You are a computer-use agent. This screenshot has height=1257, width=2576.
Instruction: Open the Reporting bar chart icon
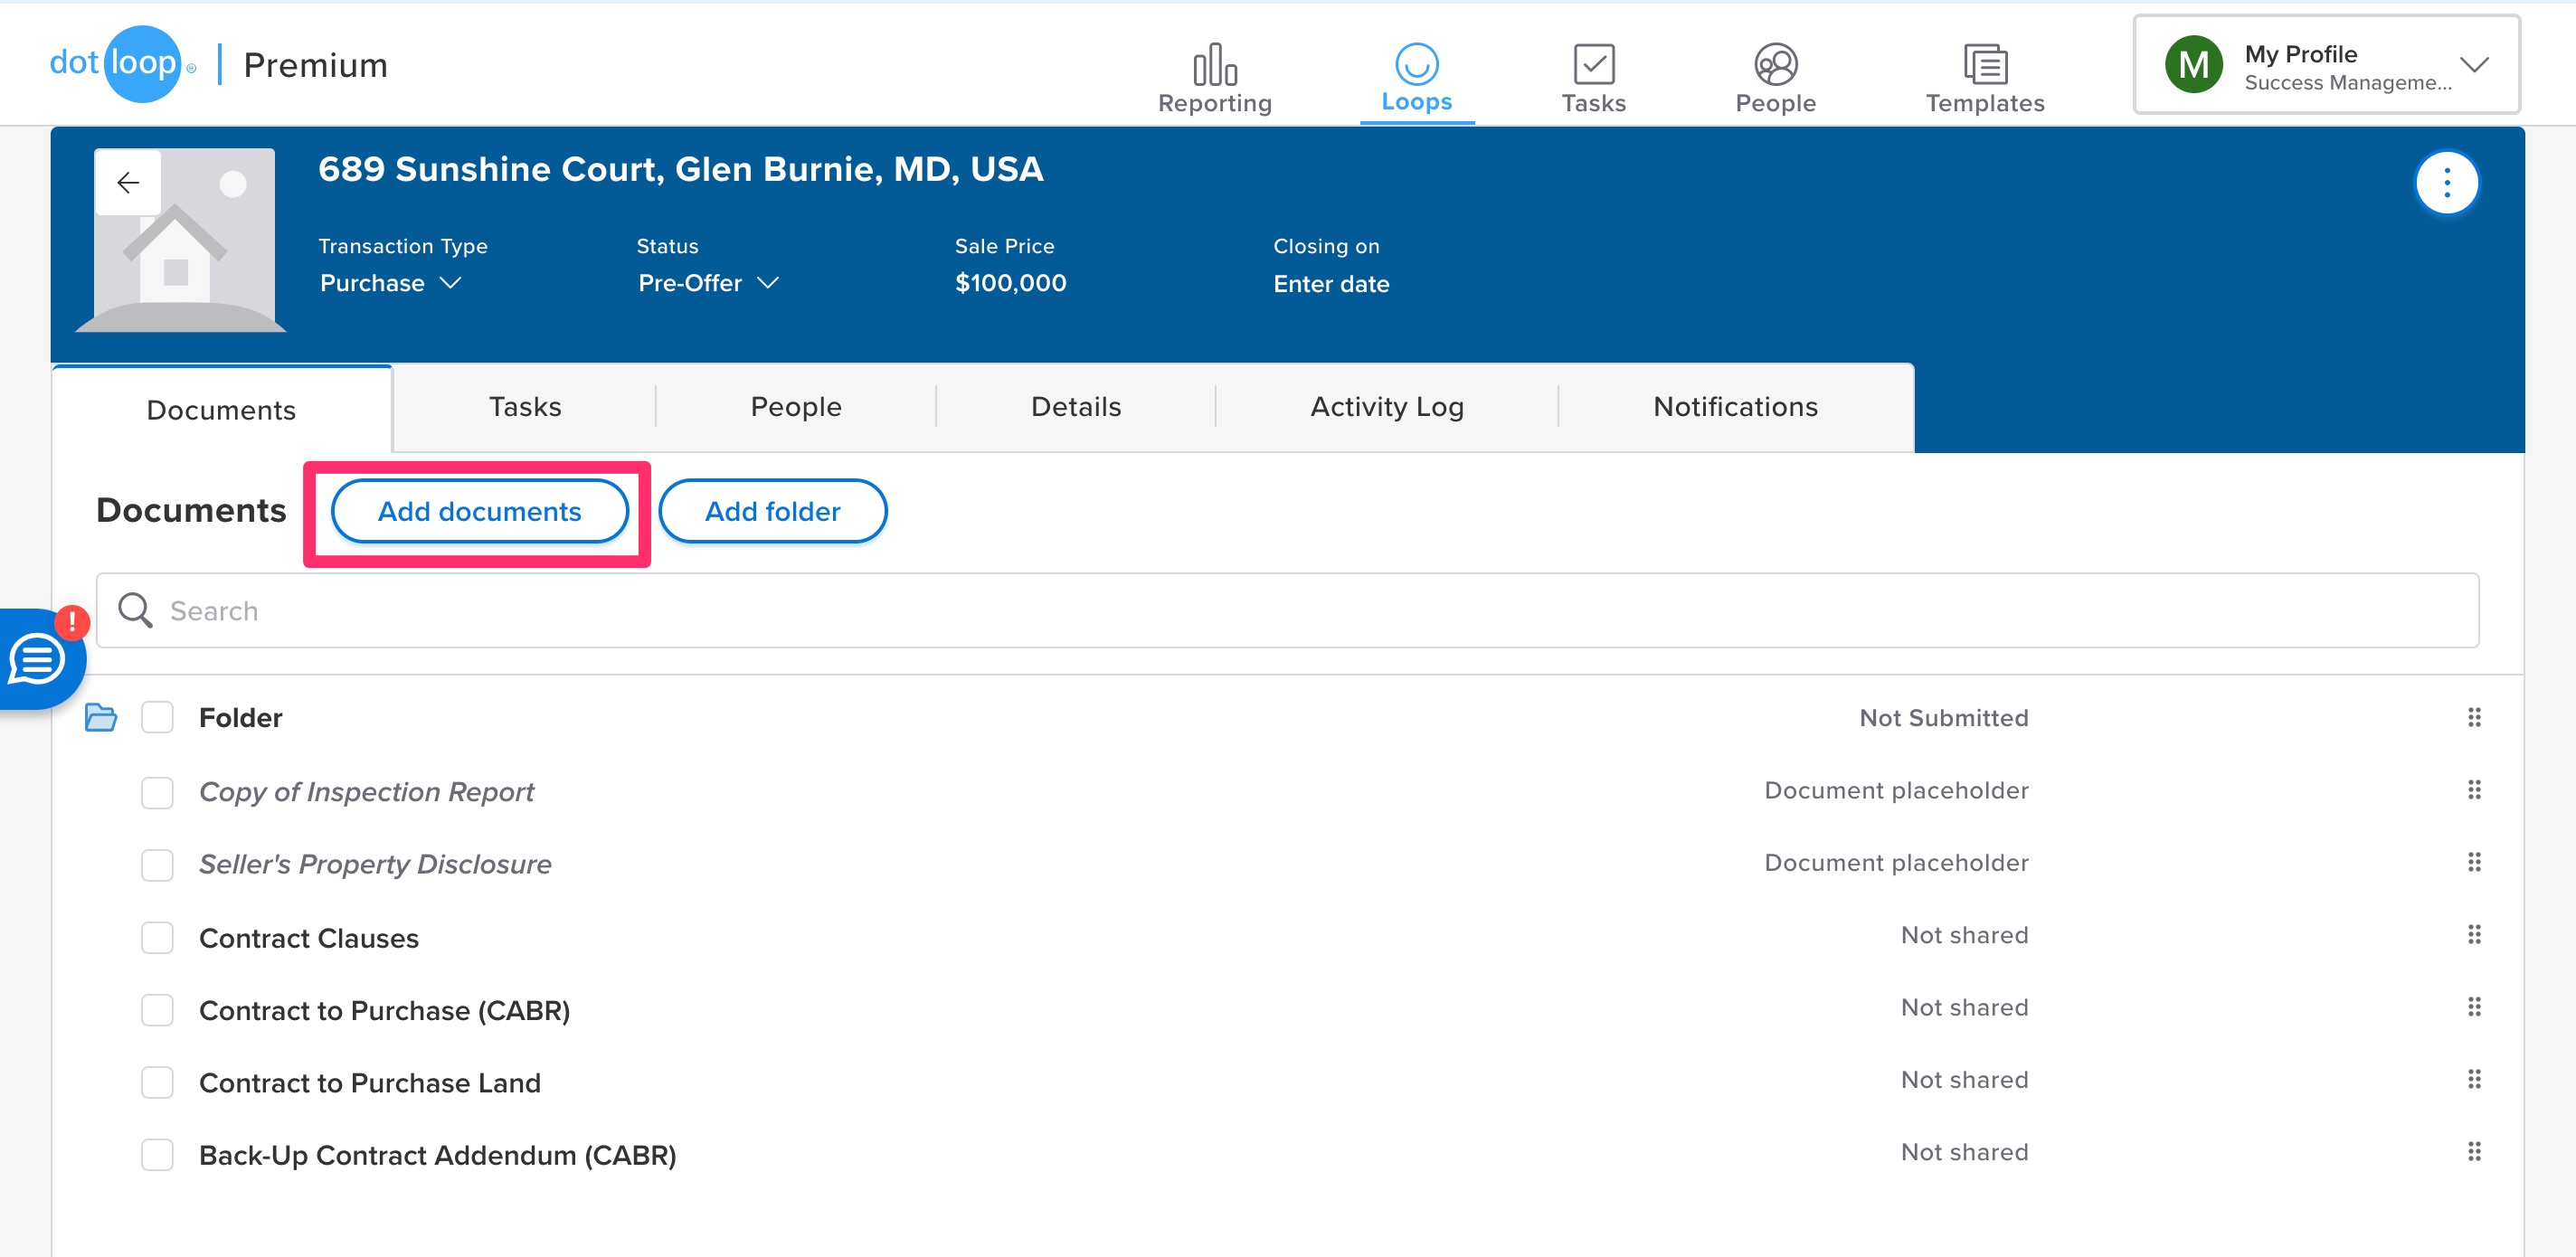pyautogui.click(x=1214, y=65)
